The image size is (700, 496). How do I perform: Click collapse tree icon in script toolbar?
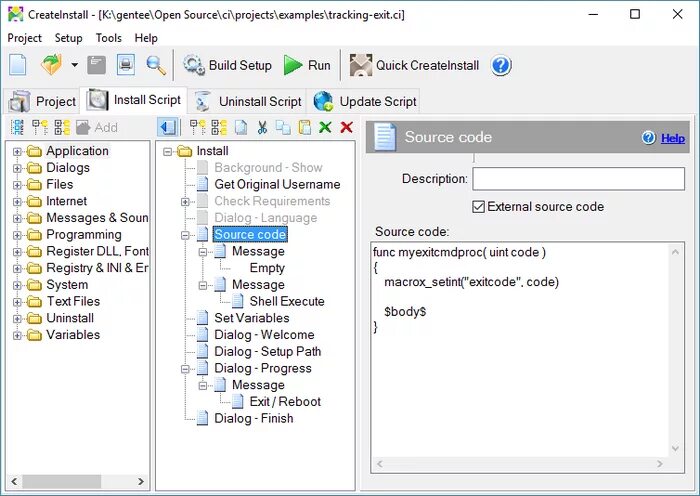198,127
